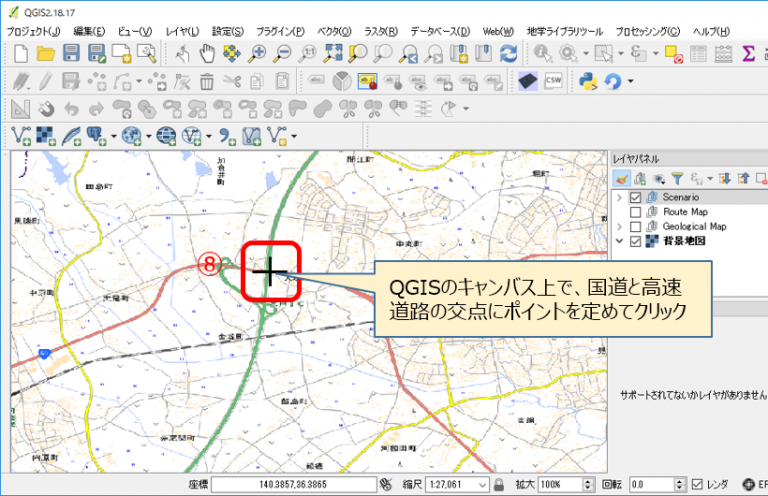The image size is (768, 496).
Task: Click the Add Raster Layer icon
Action: point(46,136)
